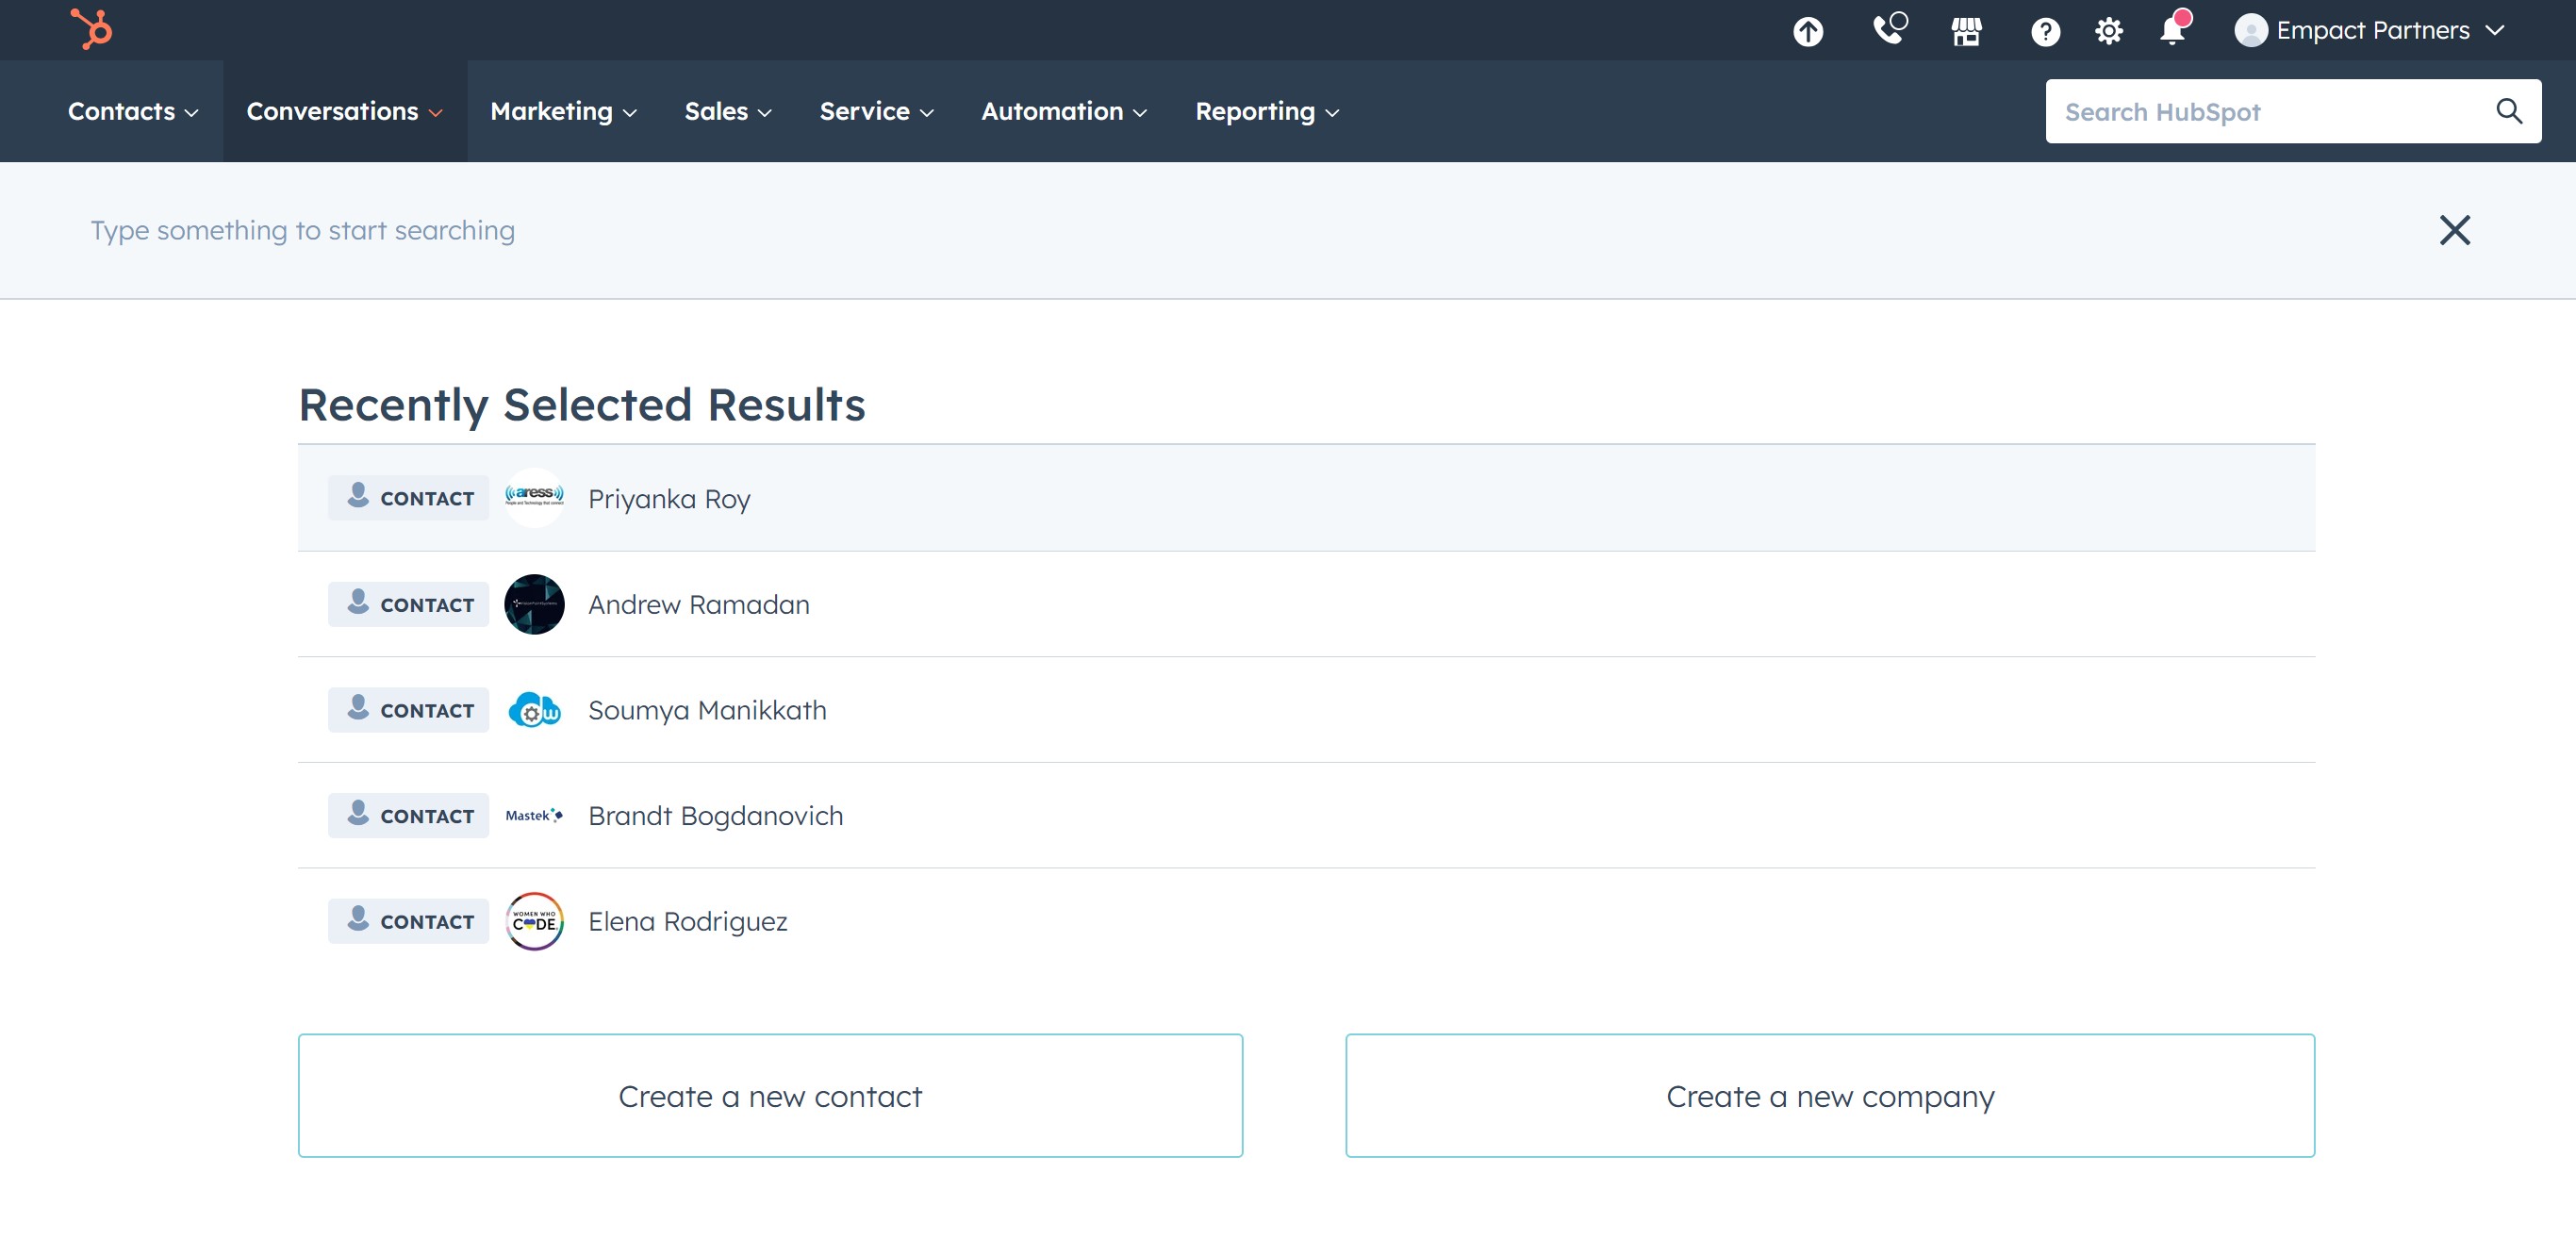2576x1239 pixels.
Task: Open the calling phone icon
Action: point(1888,29)
